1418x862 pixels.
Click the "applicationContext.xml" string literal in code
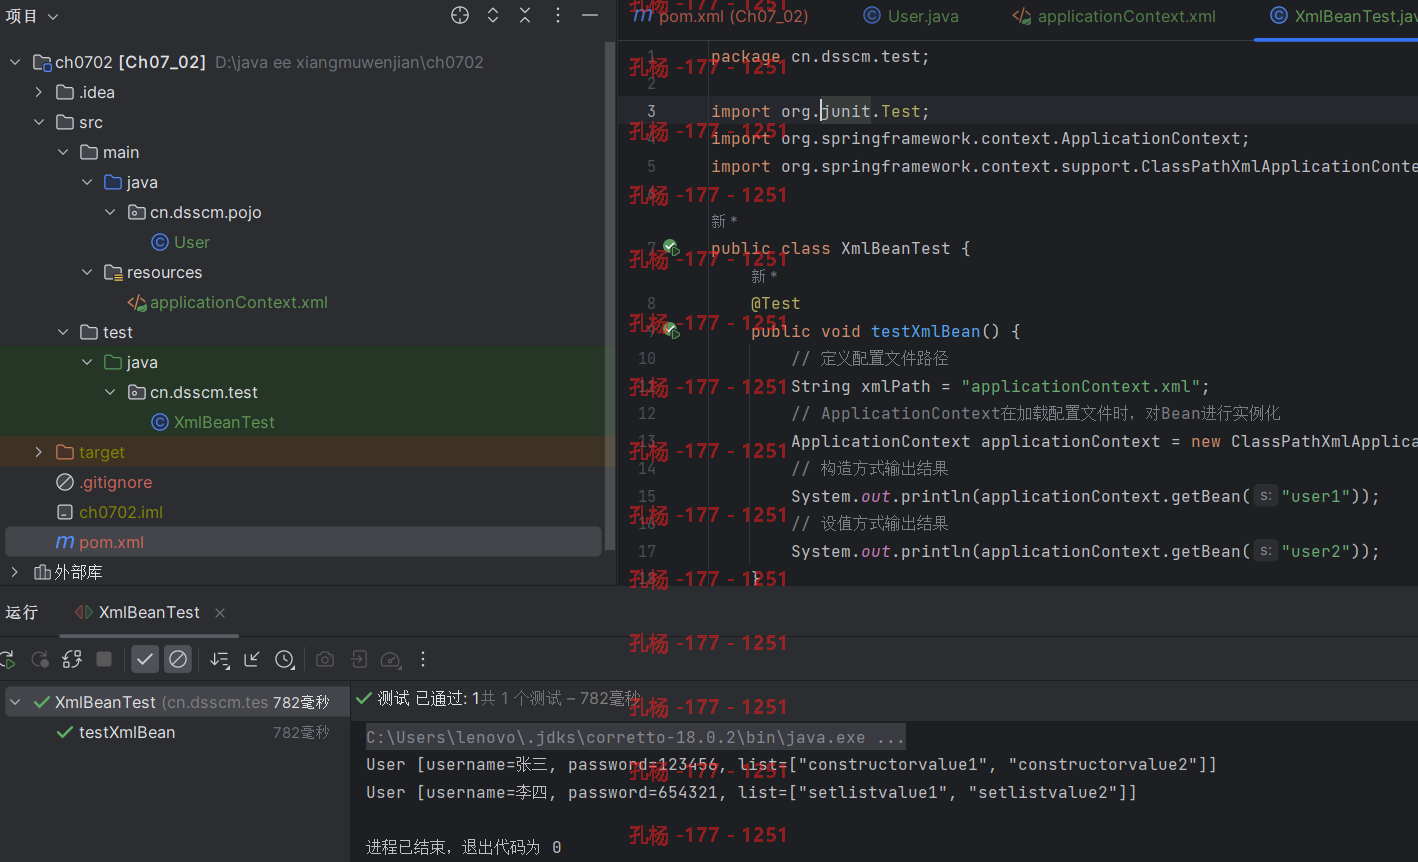(x=1081, y=386)
